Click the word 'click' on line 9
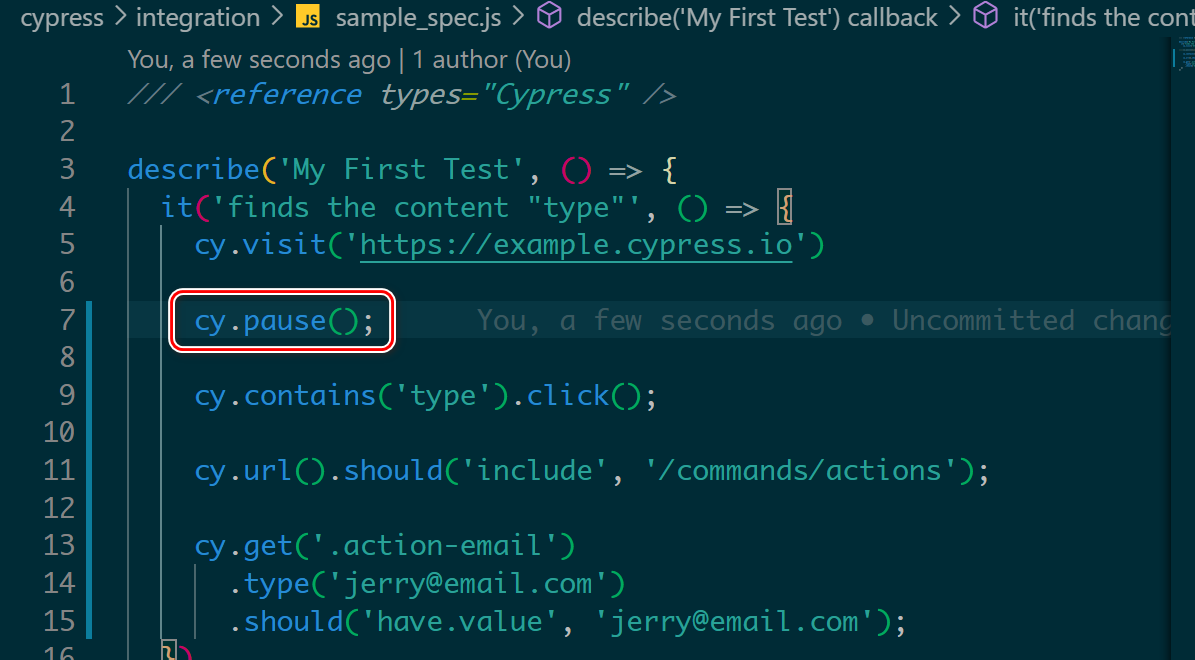This screenshot has height=660, width=1195. [568, 396]
